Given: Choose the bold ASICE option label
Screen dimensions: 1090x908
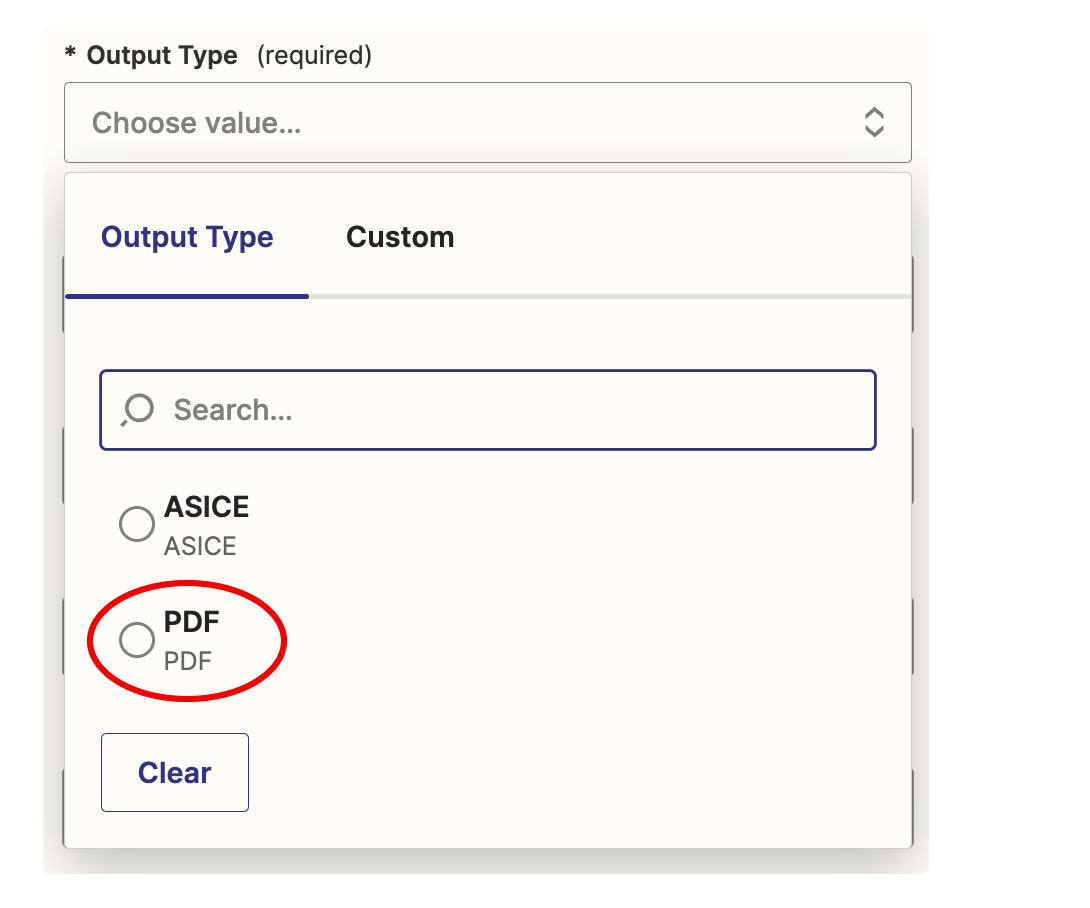Looking at the screenshot, I should [x=206, y=507].
